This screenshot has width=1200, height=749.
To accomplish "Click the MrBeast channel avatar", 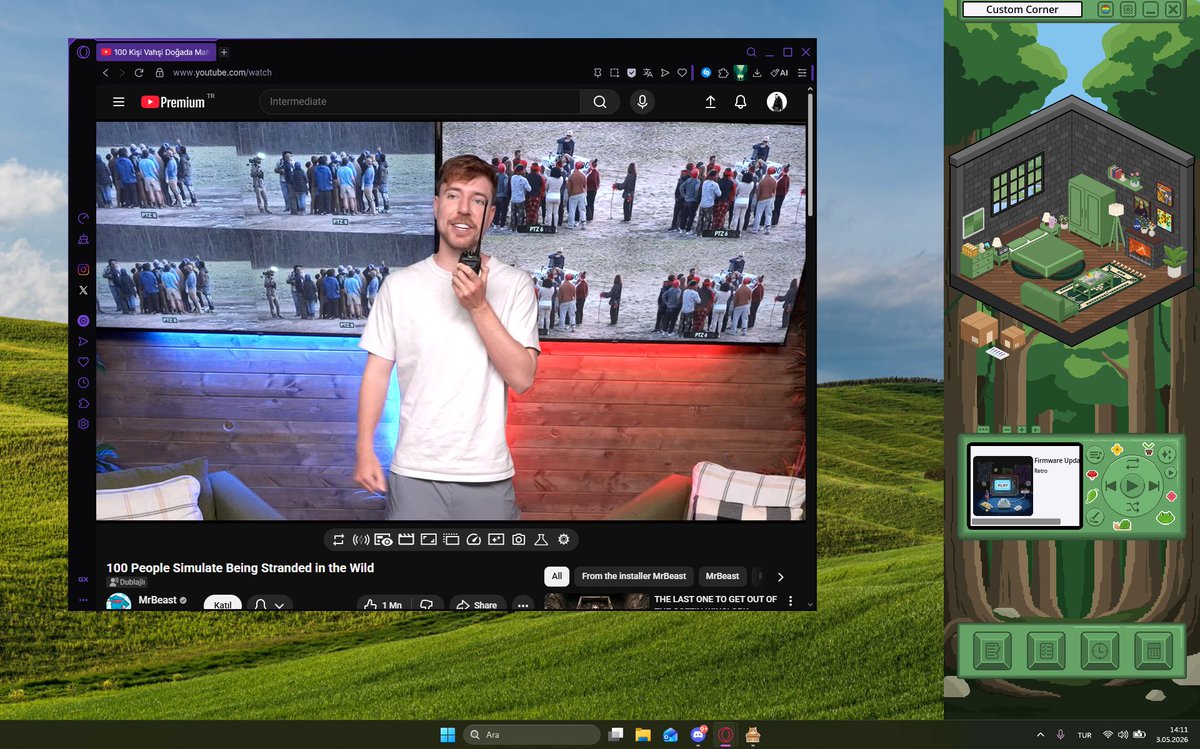I will pyautogui.click(x=119, y=602).
